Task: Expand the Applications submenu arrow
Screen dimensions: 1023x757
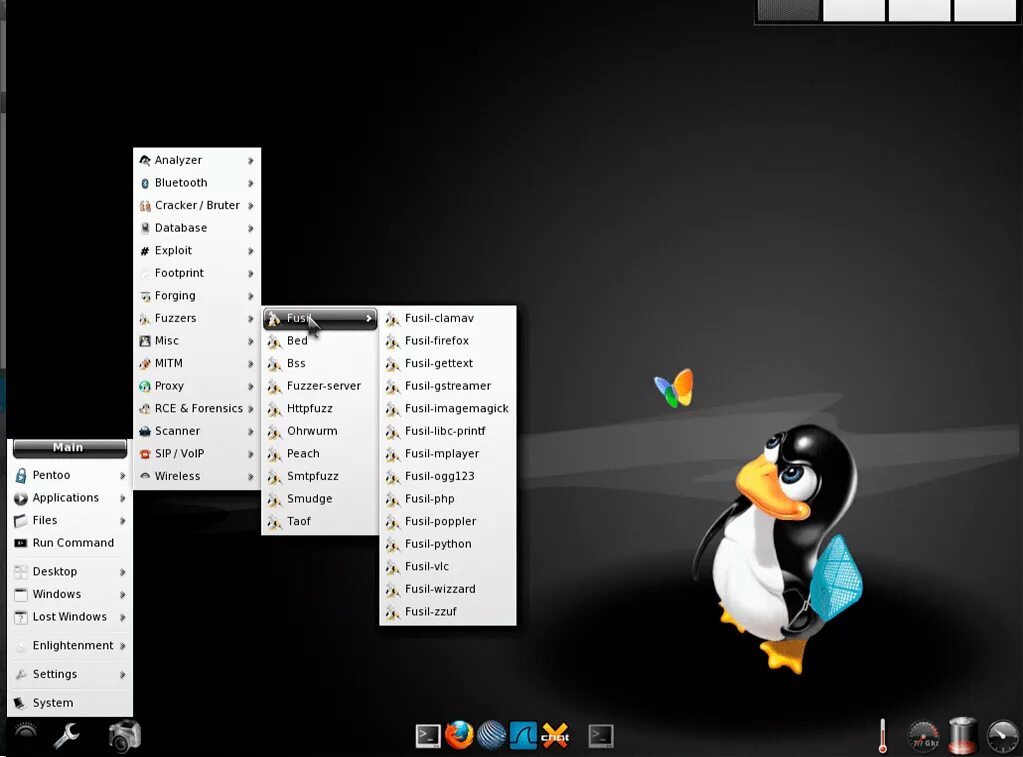Action: coord(123,499)
